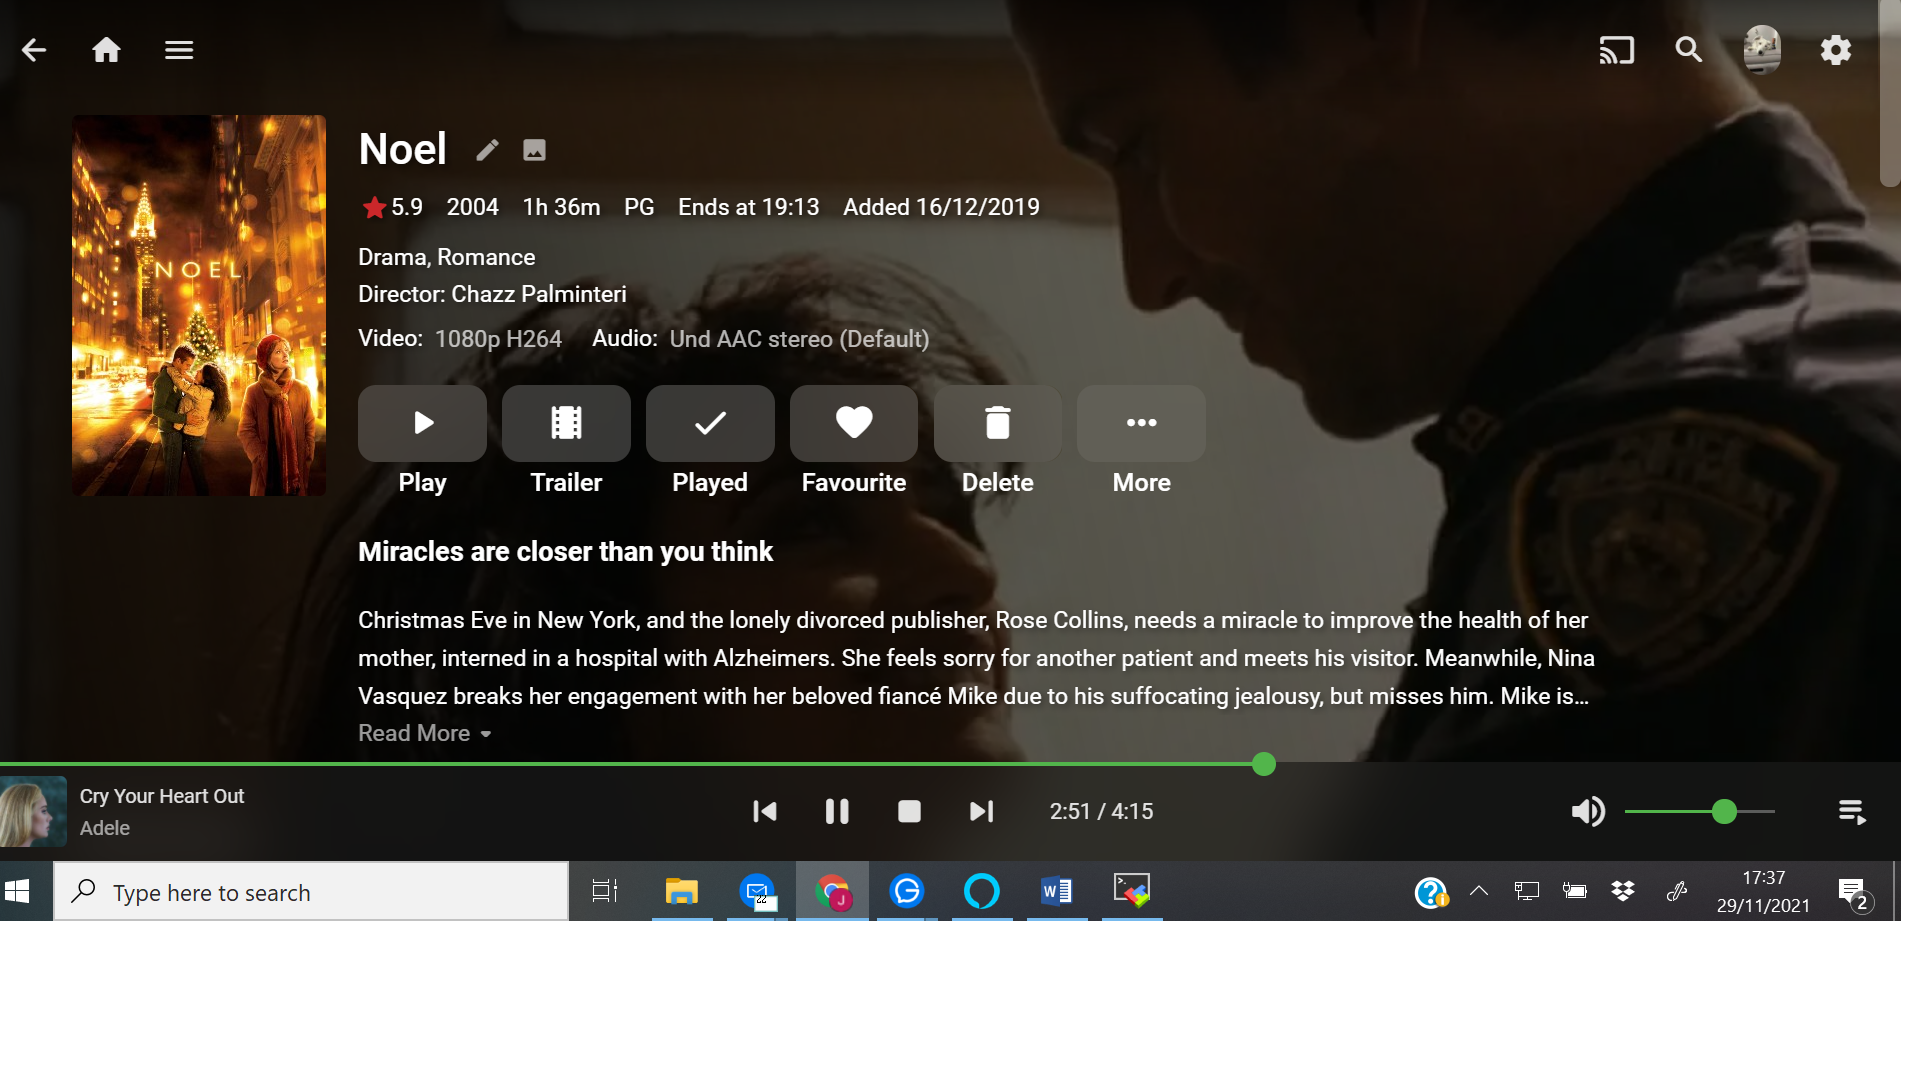Show hidden system tray icons chevron
Image resolution: width=1920 pixels, height=1080 pixels.
coord(1478,891)
